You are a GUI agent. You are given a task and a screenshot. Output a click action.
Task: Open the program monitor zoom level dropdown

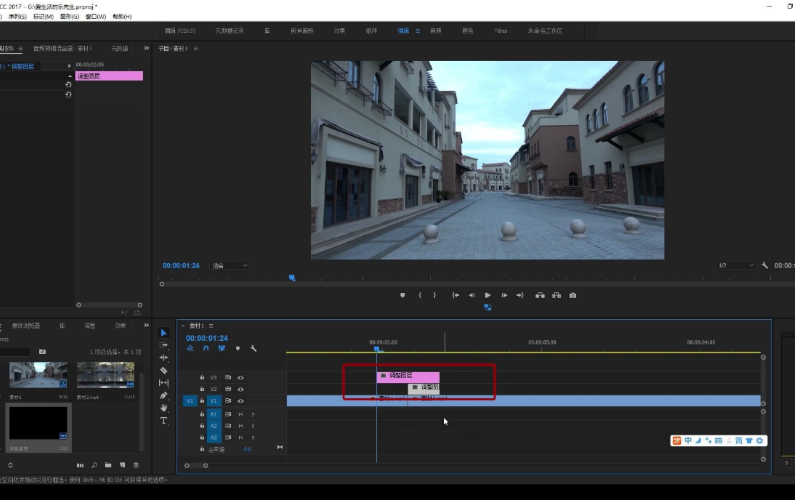[231, 266]
